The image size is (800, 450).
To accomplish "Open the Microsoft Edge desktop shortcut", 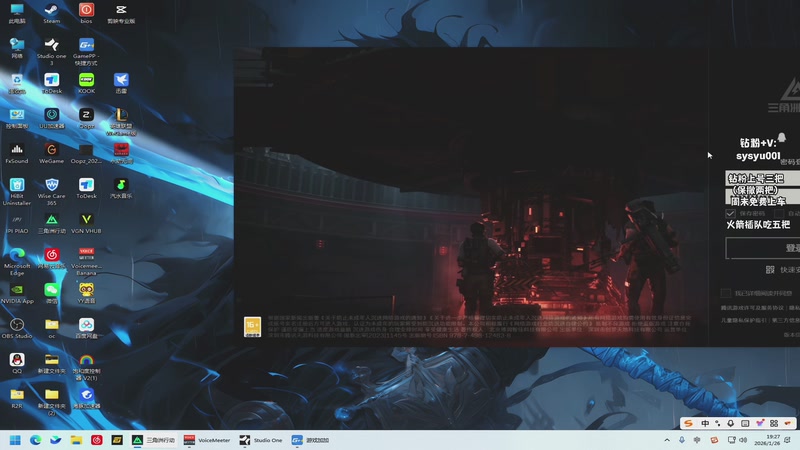I will pyautogui.click(x=17, y=261).
